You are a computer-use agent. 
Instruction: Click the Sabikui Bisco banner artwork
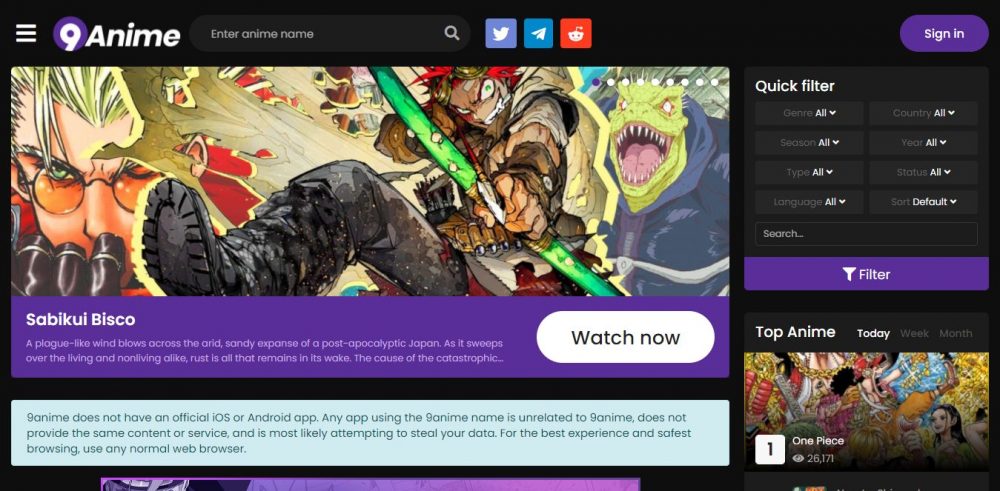click(370, 181)
